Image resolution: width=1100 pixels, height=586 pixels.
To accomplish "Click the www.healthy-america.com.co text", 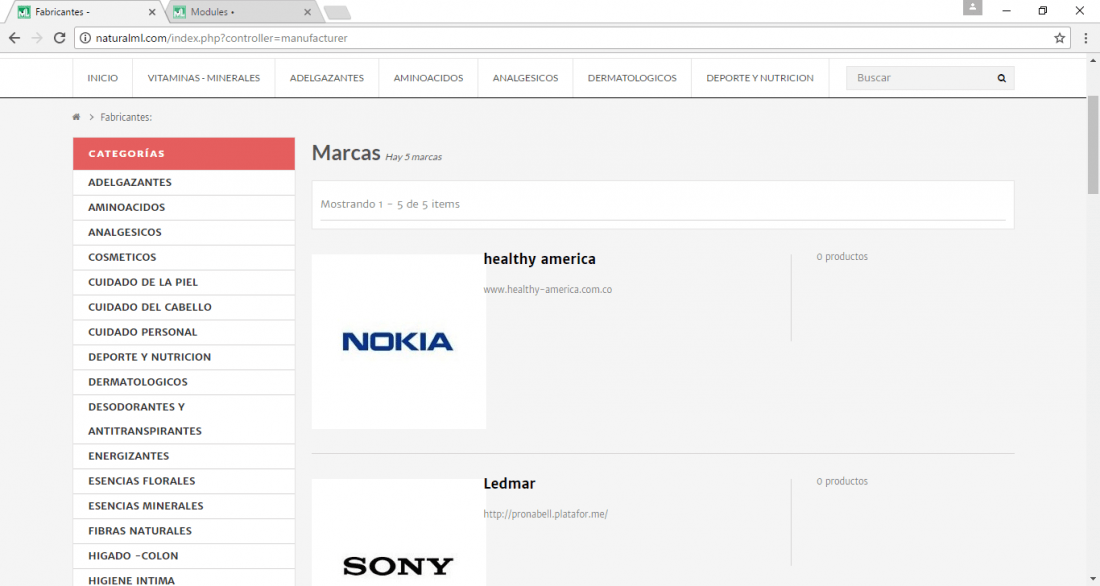I will click(x=548, y=289).
